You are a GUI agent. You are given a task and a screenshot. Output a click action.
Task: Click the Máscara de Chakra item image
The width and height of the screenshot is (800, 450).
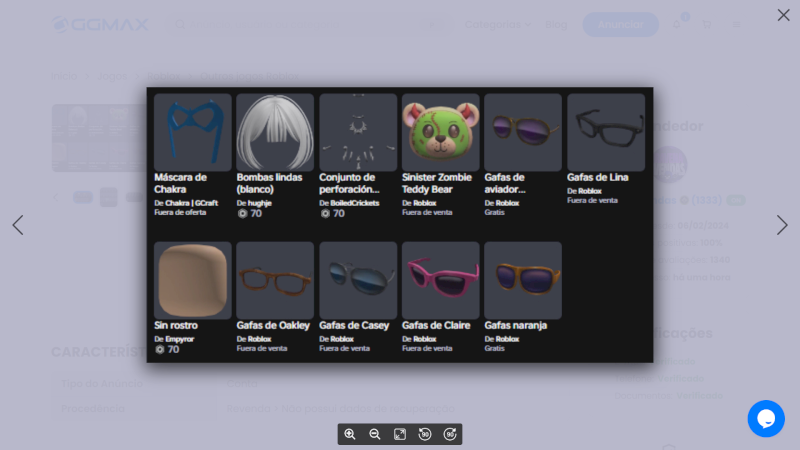(192, 132)
